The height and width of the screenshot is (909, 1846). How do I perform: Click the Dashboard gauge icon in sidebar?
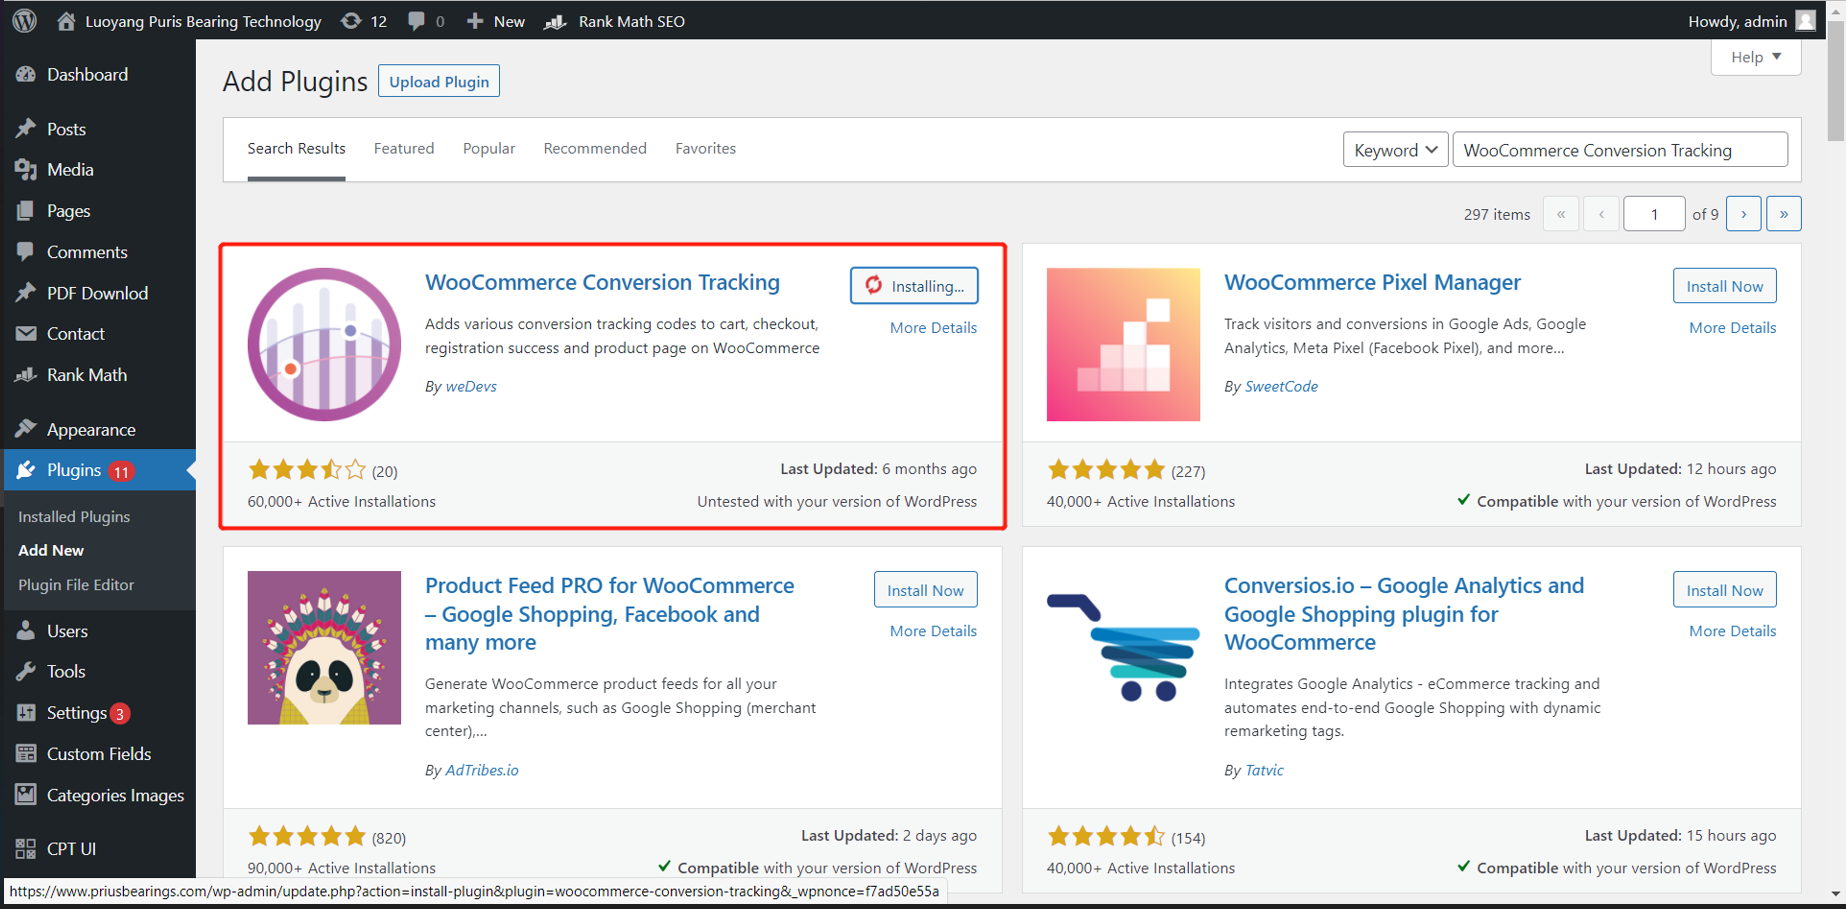pyautogui.click(x=26, y=74)
